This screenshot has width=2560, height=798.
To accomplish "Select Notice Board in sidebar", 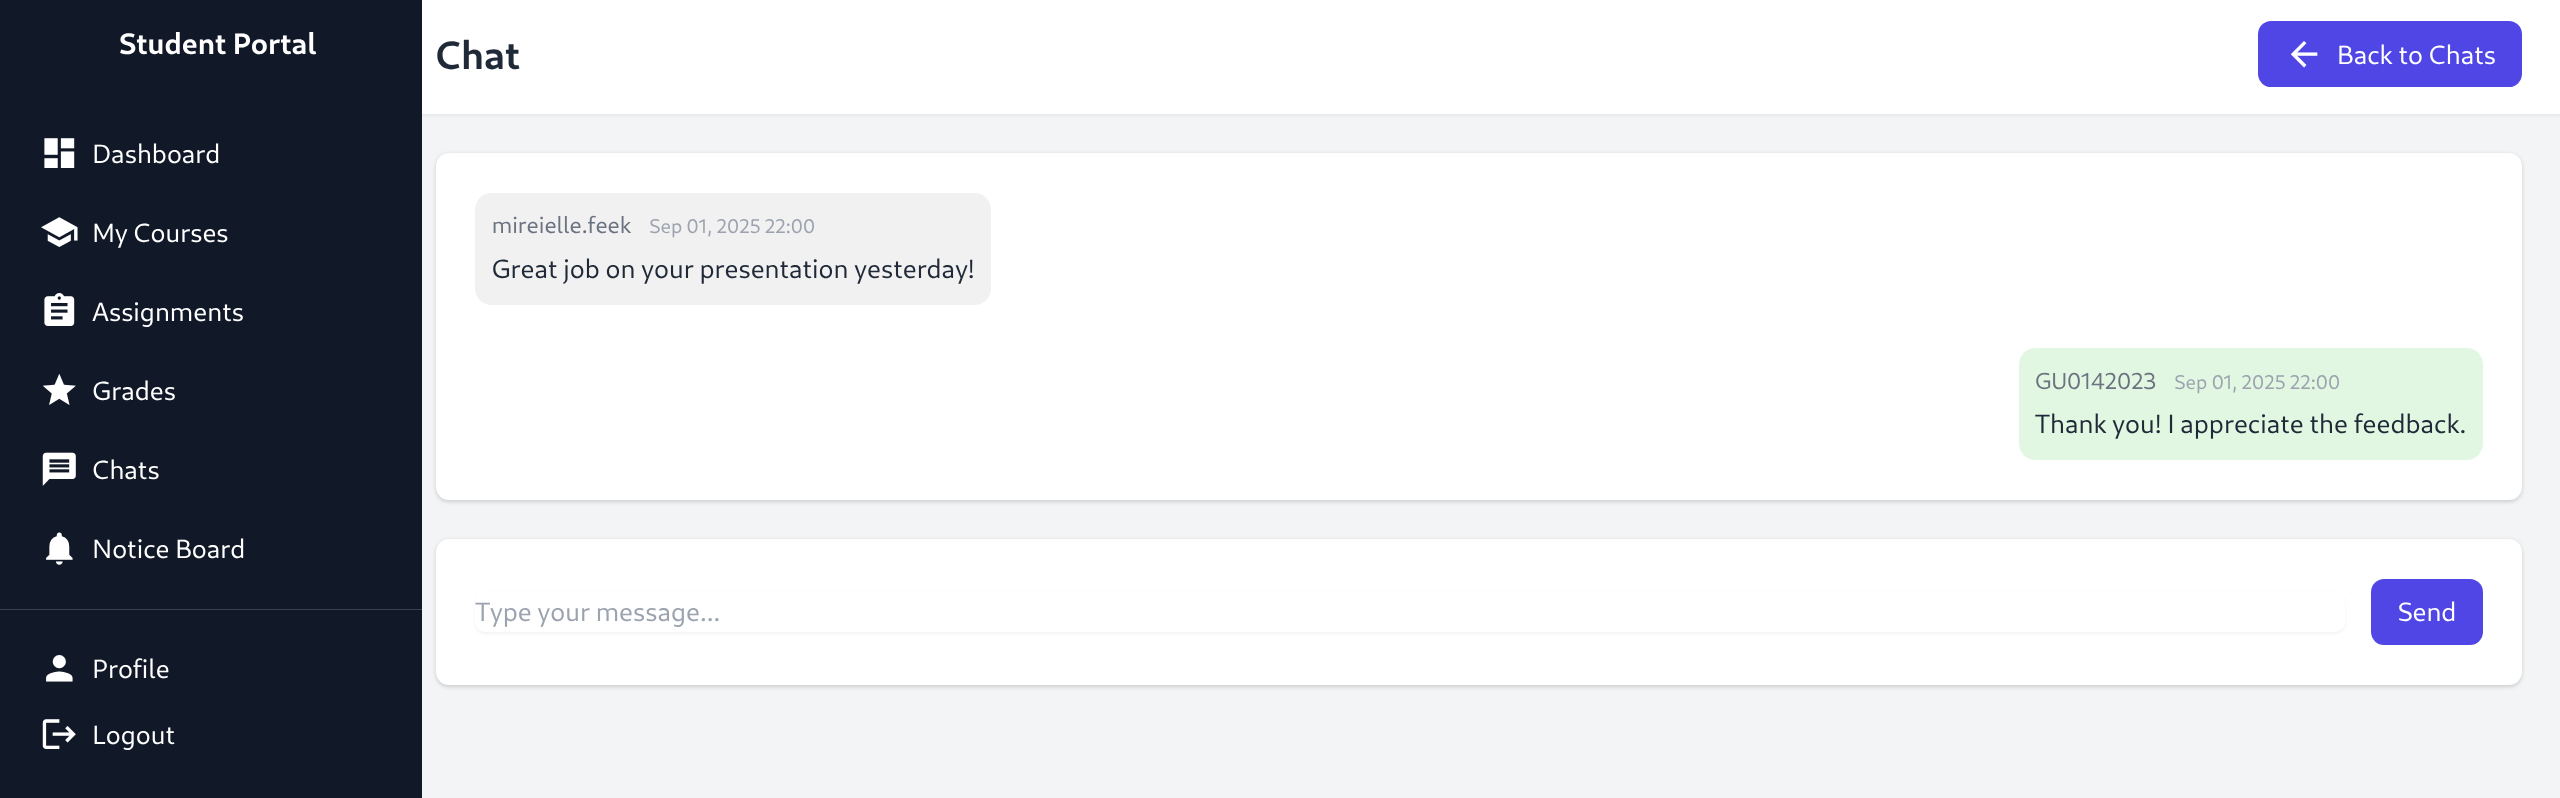I will [x=168, y=549].
